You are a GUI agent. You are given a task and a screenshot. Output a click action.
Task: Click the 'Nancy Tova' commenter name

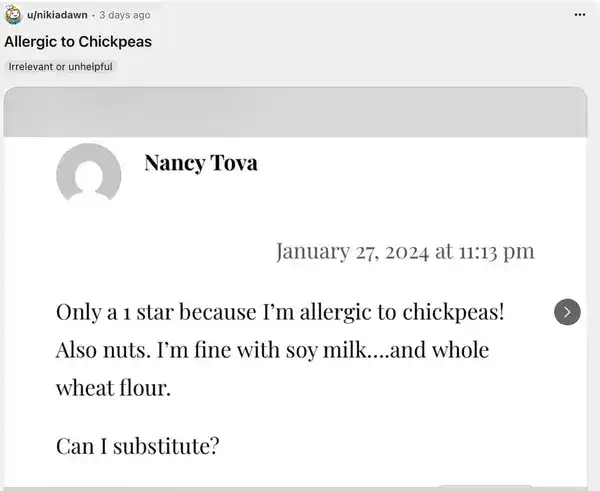tap(200, 162)
